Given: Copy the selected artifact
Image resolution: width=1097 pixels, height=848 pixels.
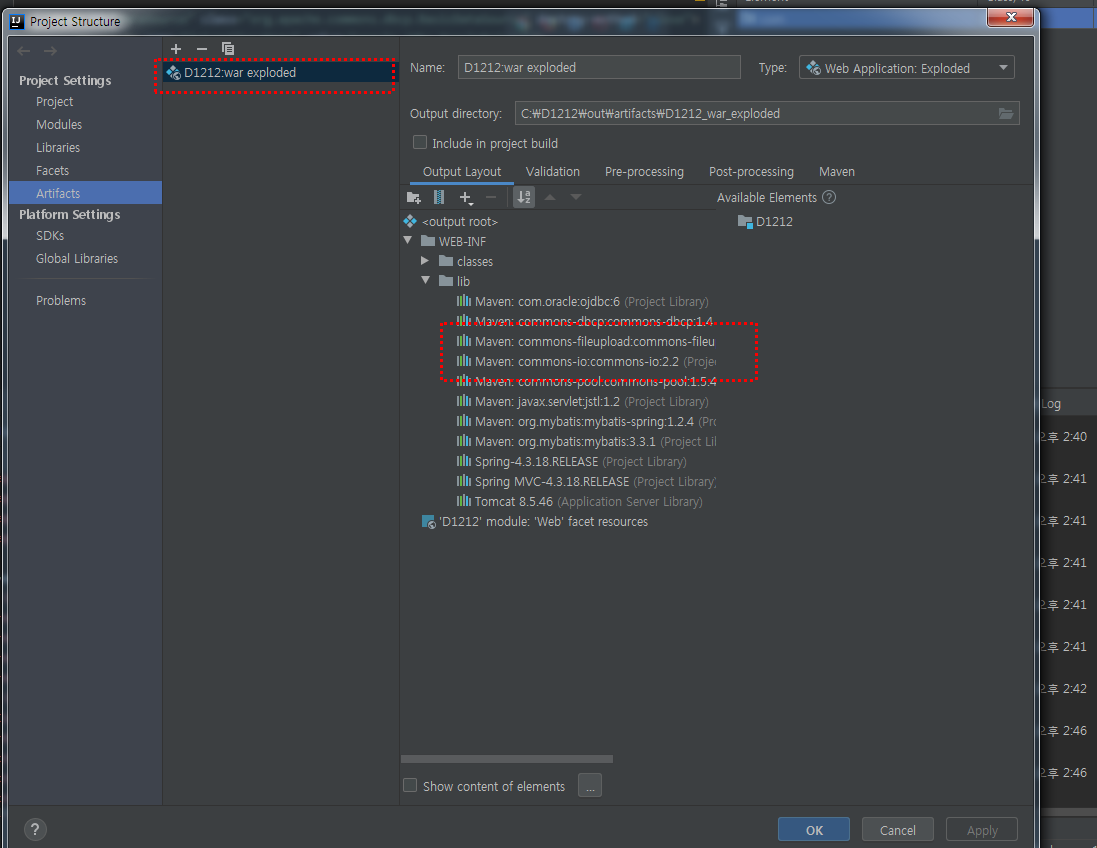Looking at the screenshot, I should [227, 48].
